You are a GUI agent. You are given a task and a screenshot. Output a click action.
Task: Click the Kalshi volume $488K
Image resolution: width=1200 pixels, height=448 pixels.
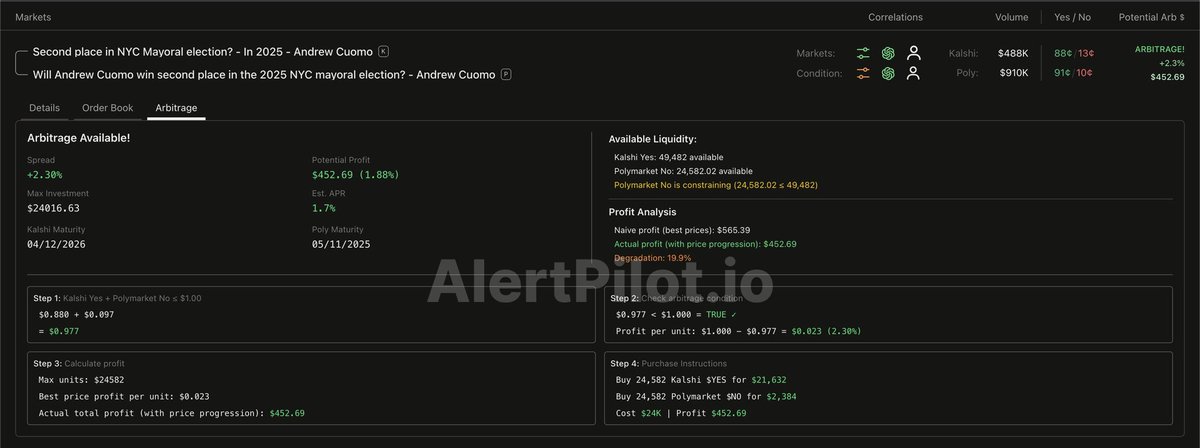1014,53
